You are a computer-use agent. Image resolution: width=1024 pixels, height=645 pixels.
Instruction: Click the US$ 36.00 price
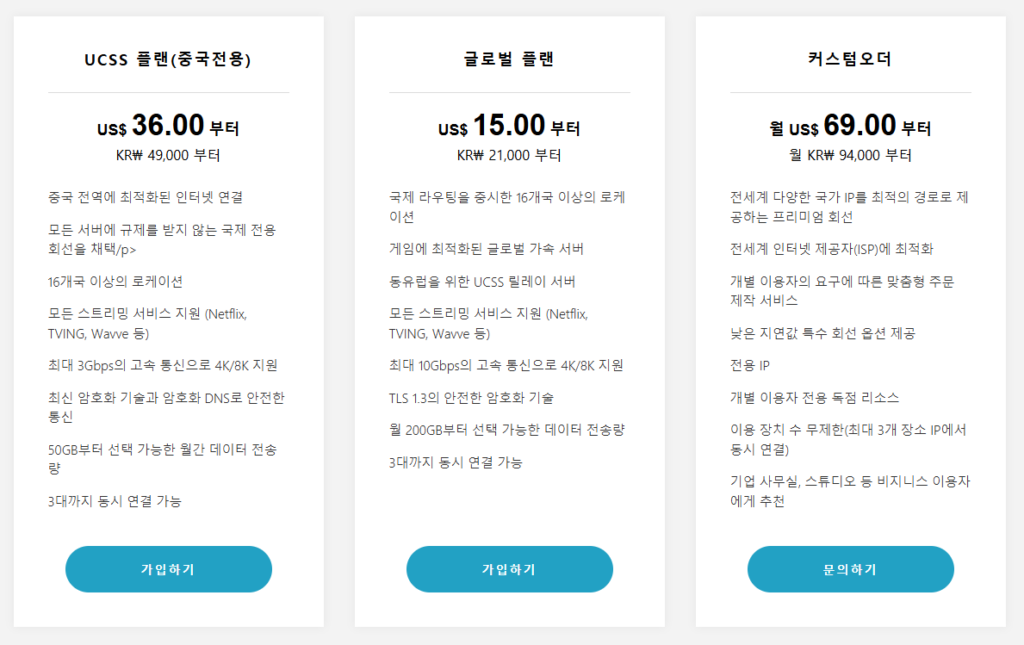coord(168,125)
